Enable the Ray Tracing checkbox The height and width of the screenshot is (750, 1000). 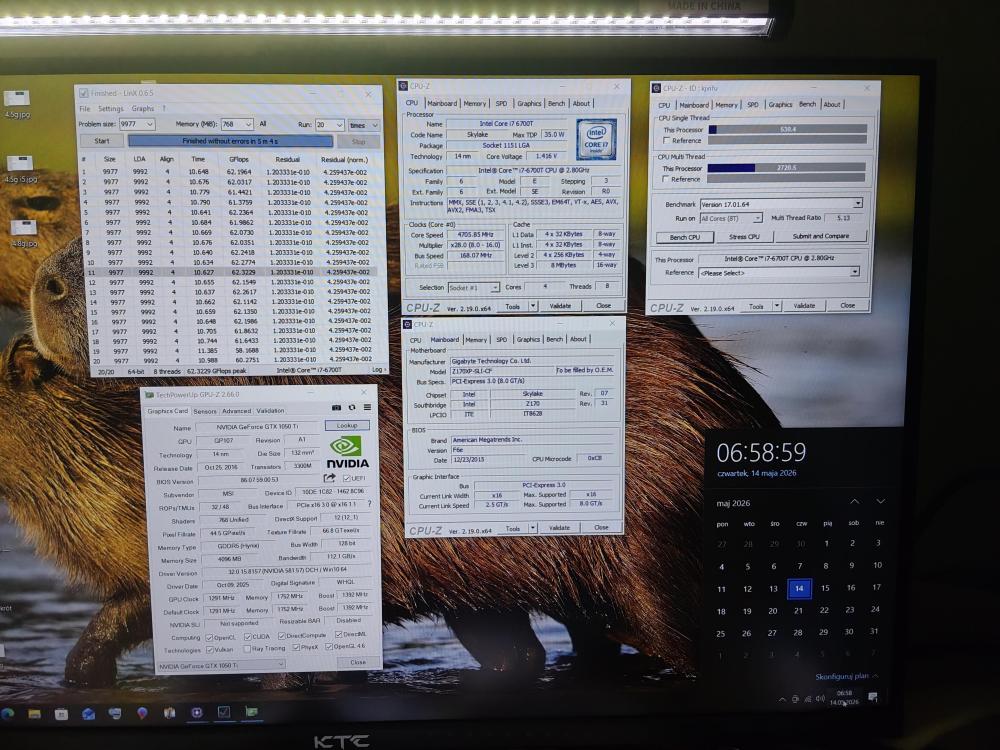coord(247,649)
